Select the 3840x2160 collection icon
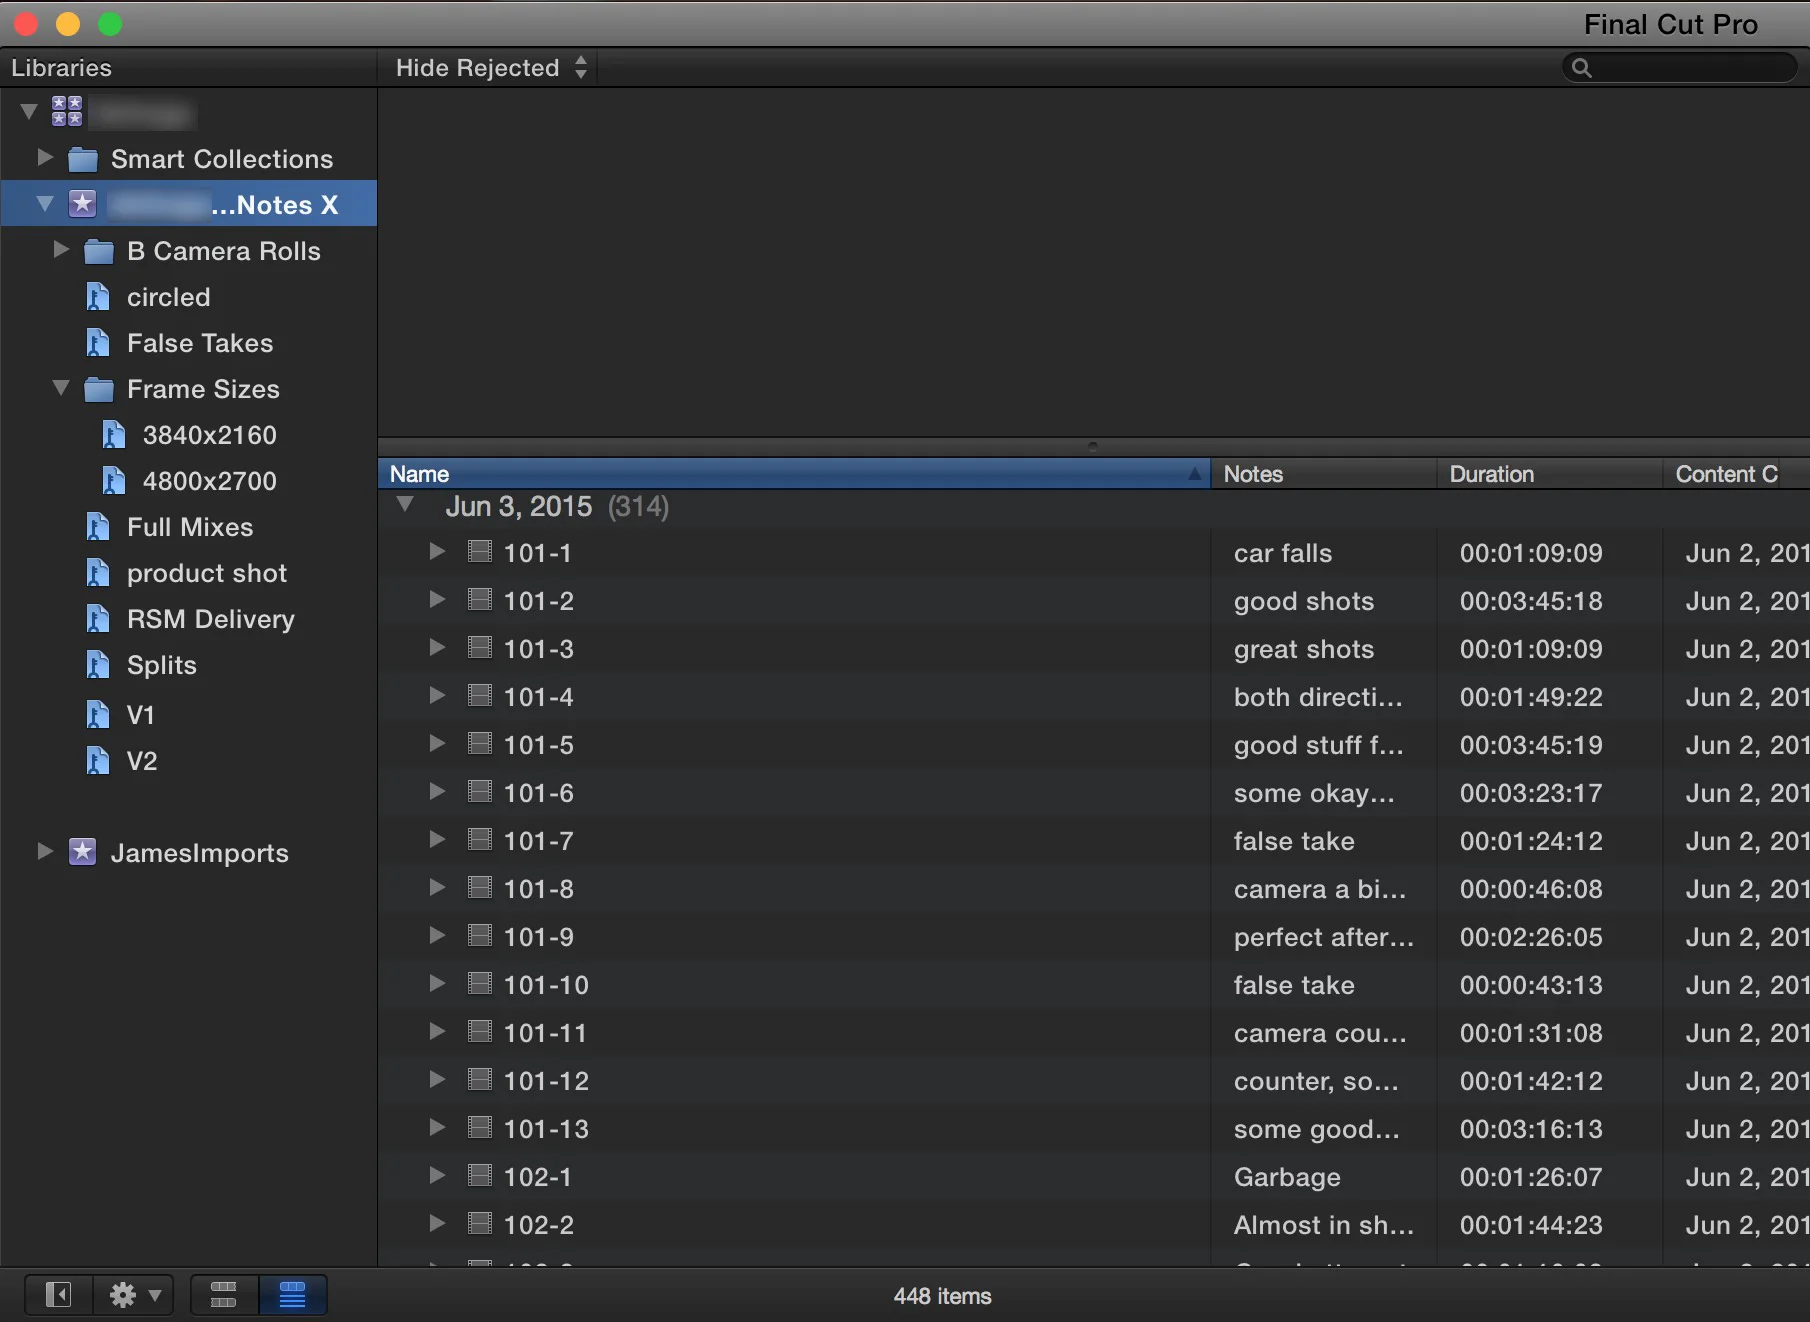 [x=113, y=435]
